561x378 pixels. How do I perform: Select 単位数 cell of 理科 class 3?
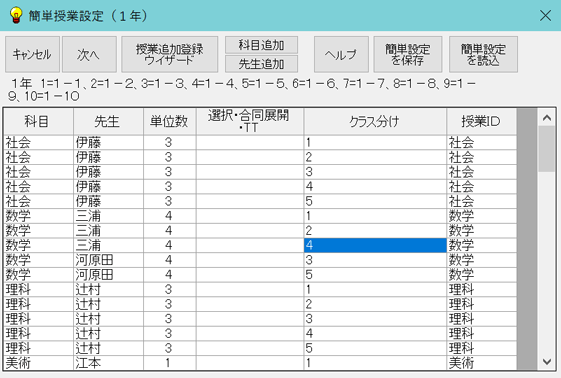tap(170, 319)
